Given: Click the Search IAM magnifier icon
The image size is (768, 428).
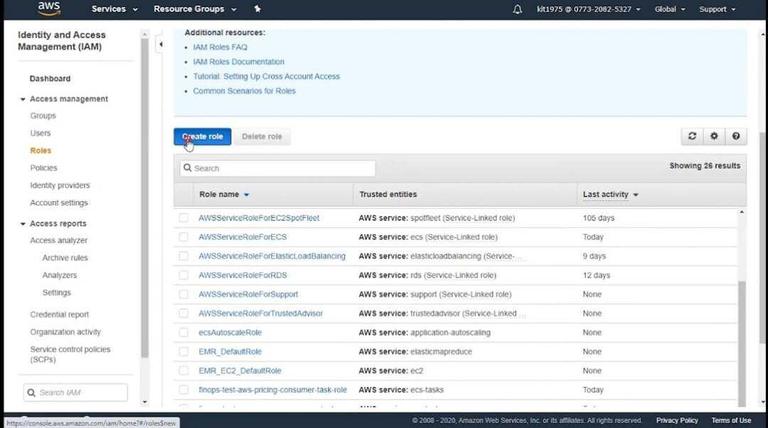Looking at the screenshot, I should 31,393.
